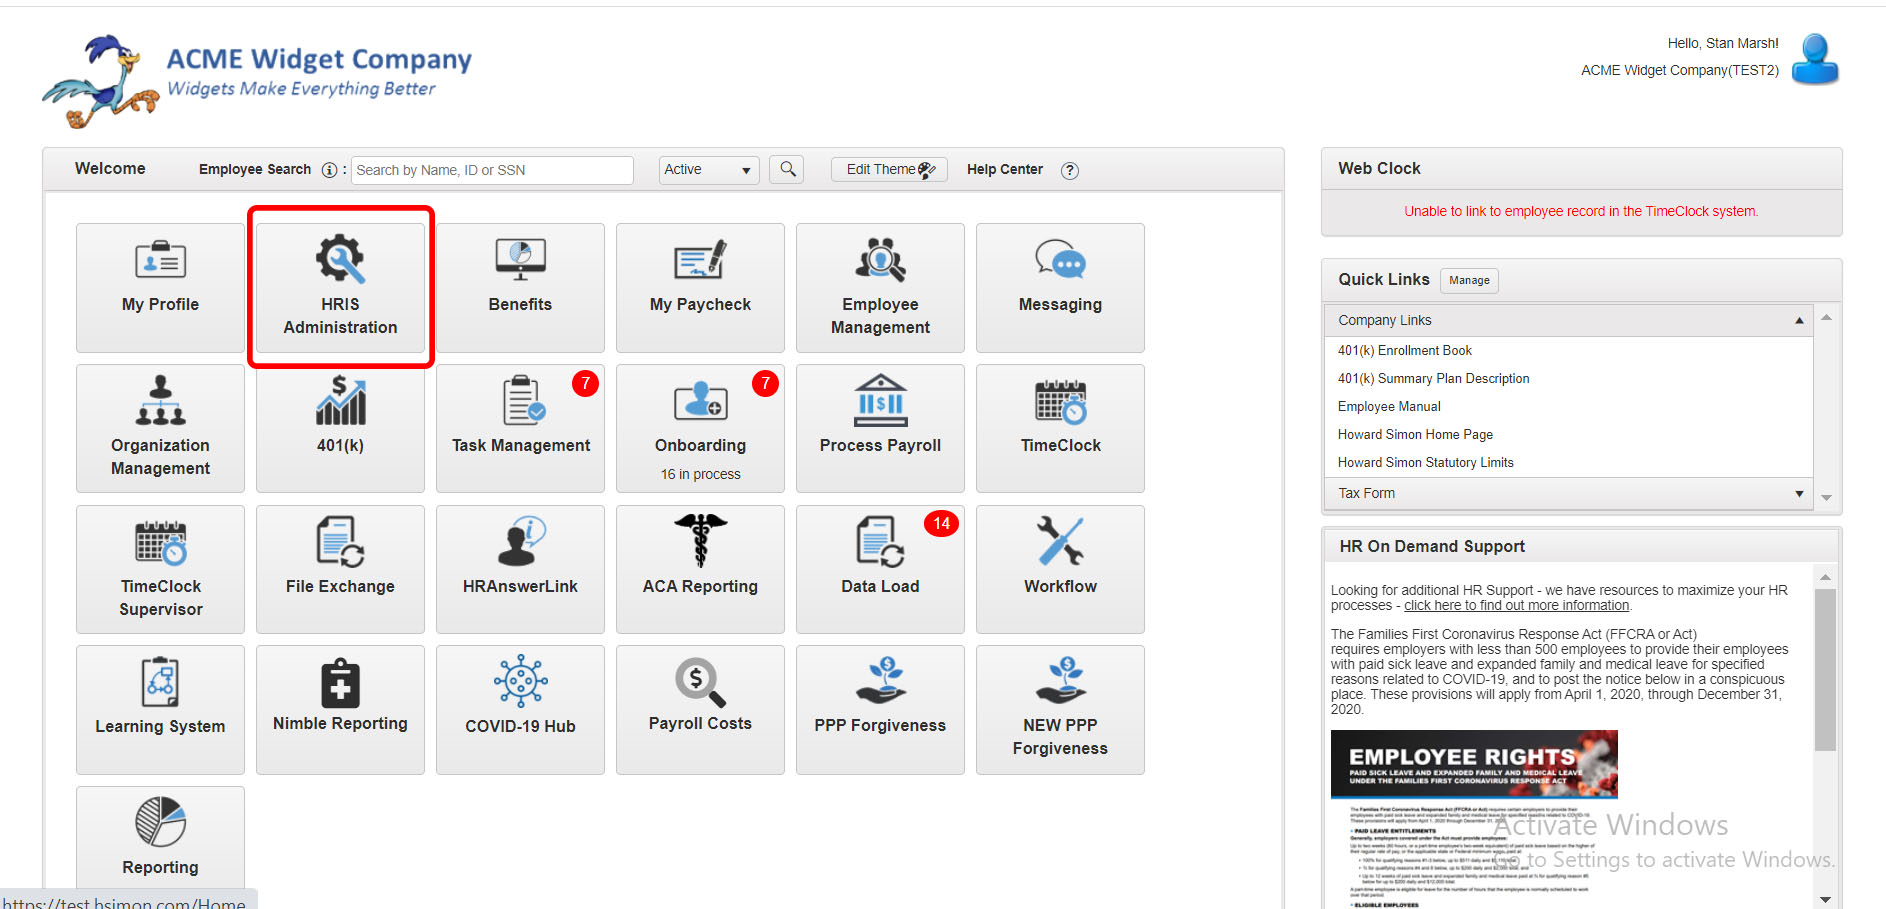Open the My Profile tile
Screen dimensions: 1886x909
click(x=160, y=288)
